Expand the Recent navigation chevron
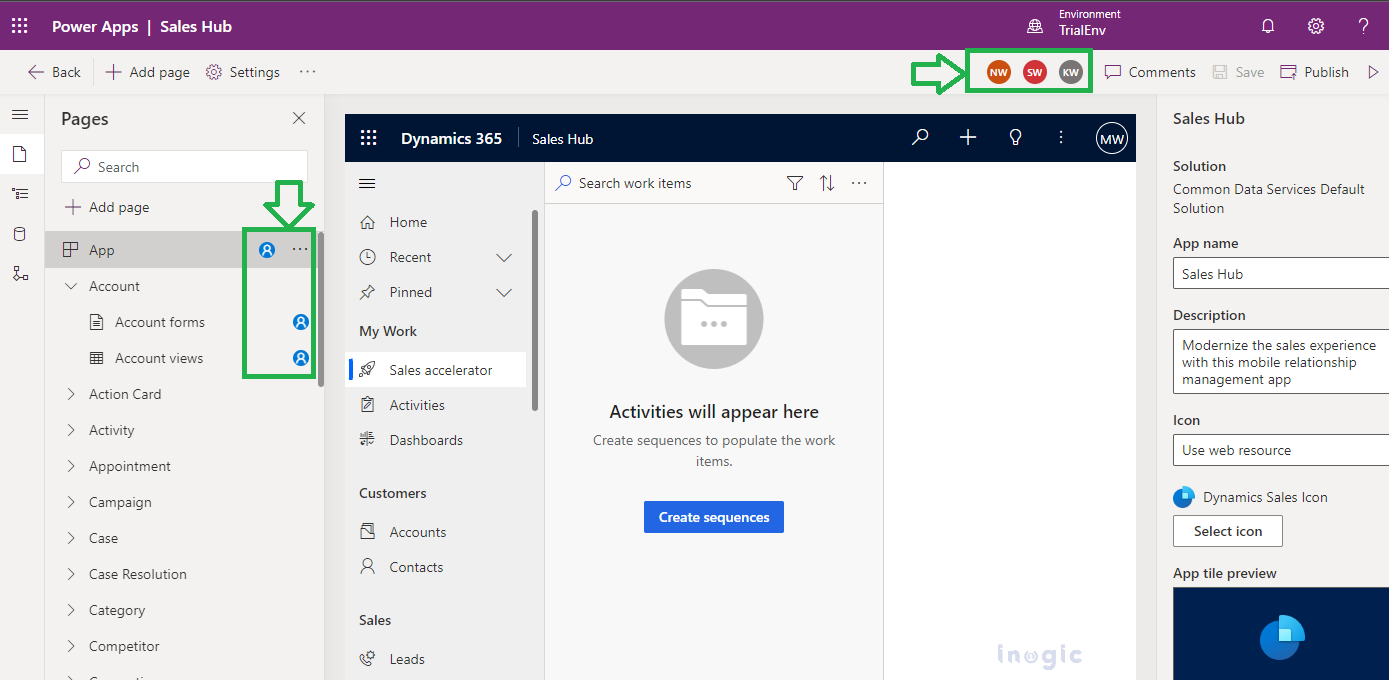1389x680 pixels. [x=504, y=257]
